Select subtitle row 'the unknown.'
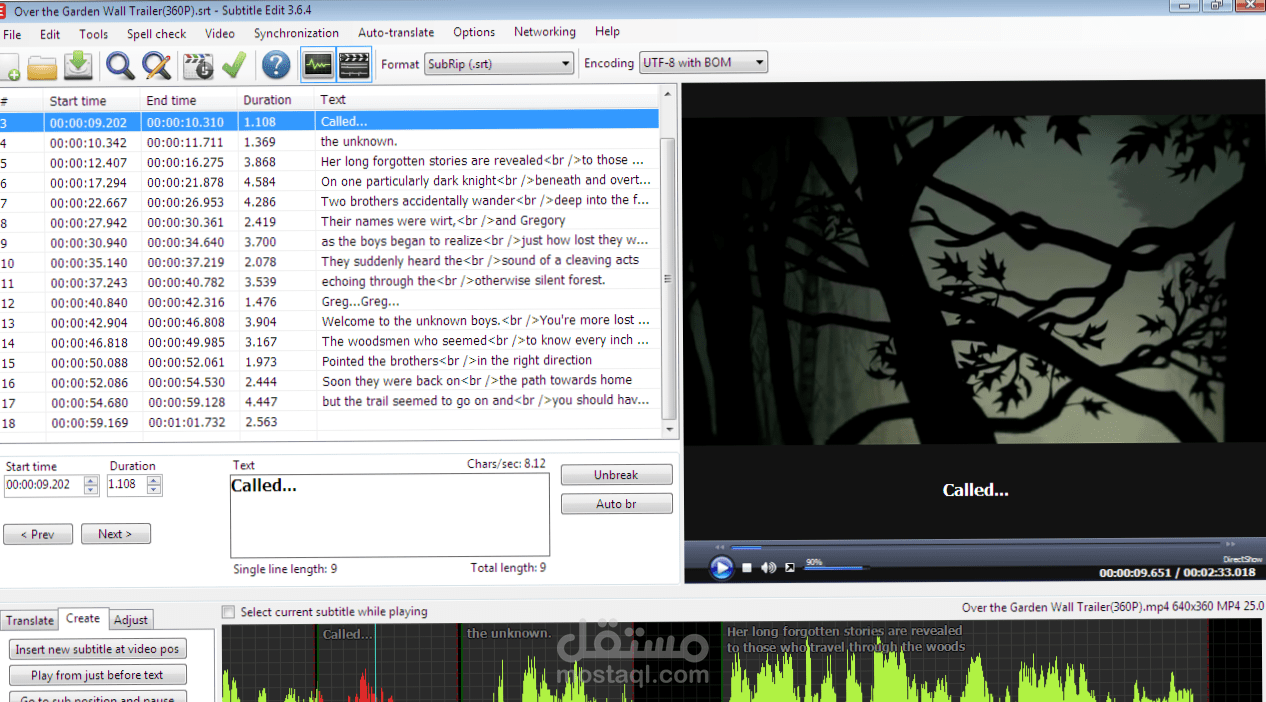The height and width of the screenshot is (702, 1266). pos(330,142)
